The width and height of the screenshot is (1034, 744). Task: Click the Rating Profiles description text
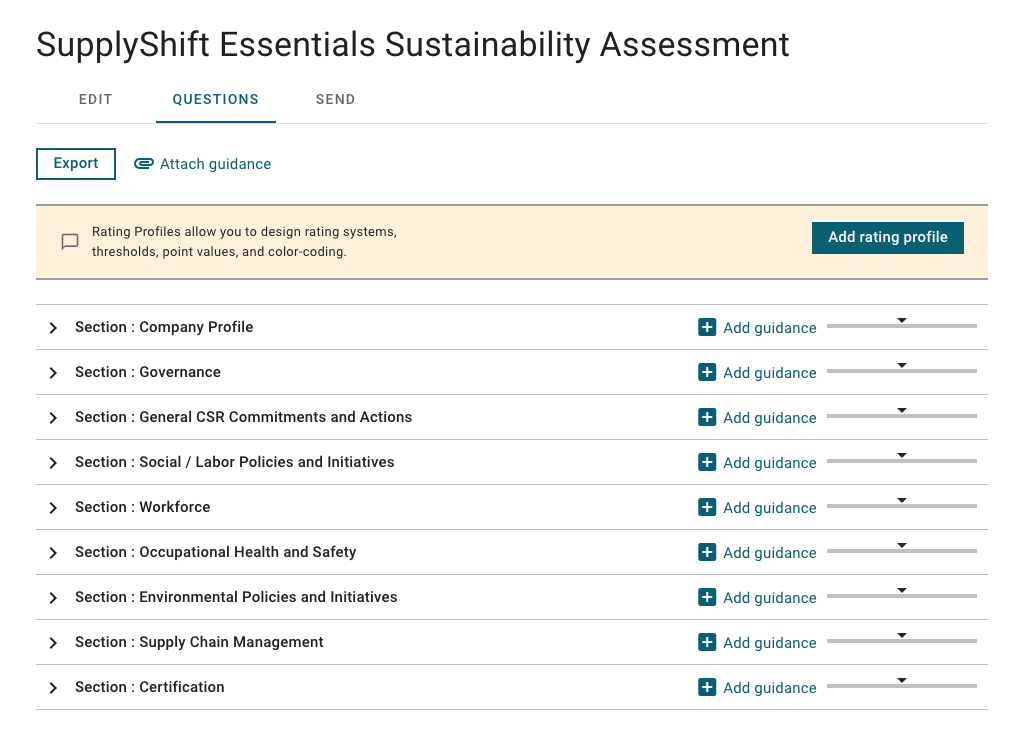[x=244, y=241]
